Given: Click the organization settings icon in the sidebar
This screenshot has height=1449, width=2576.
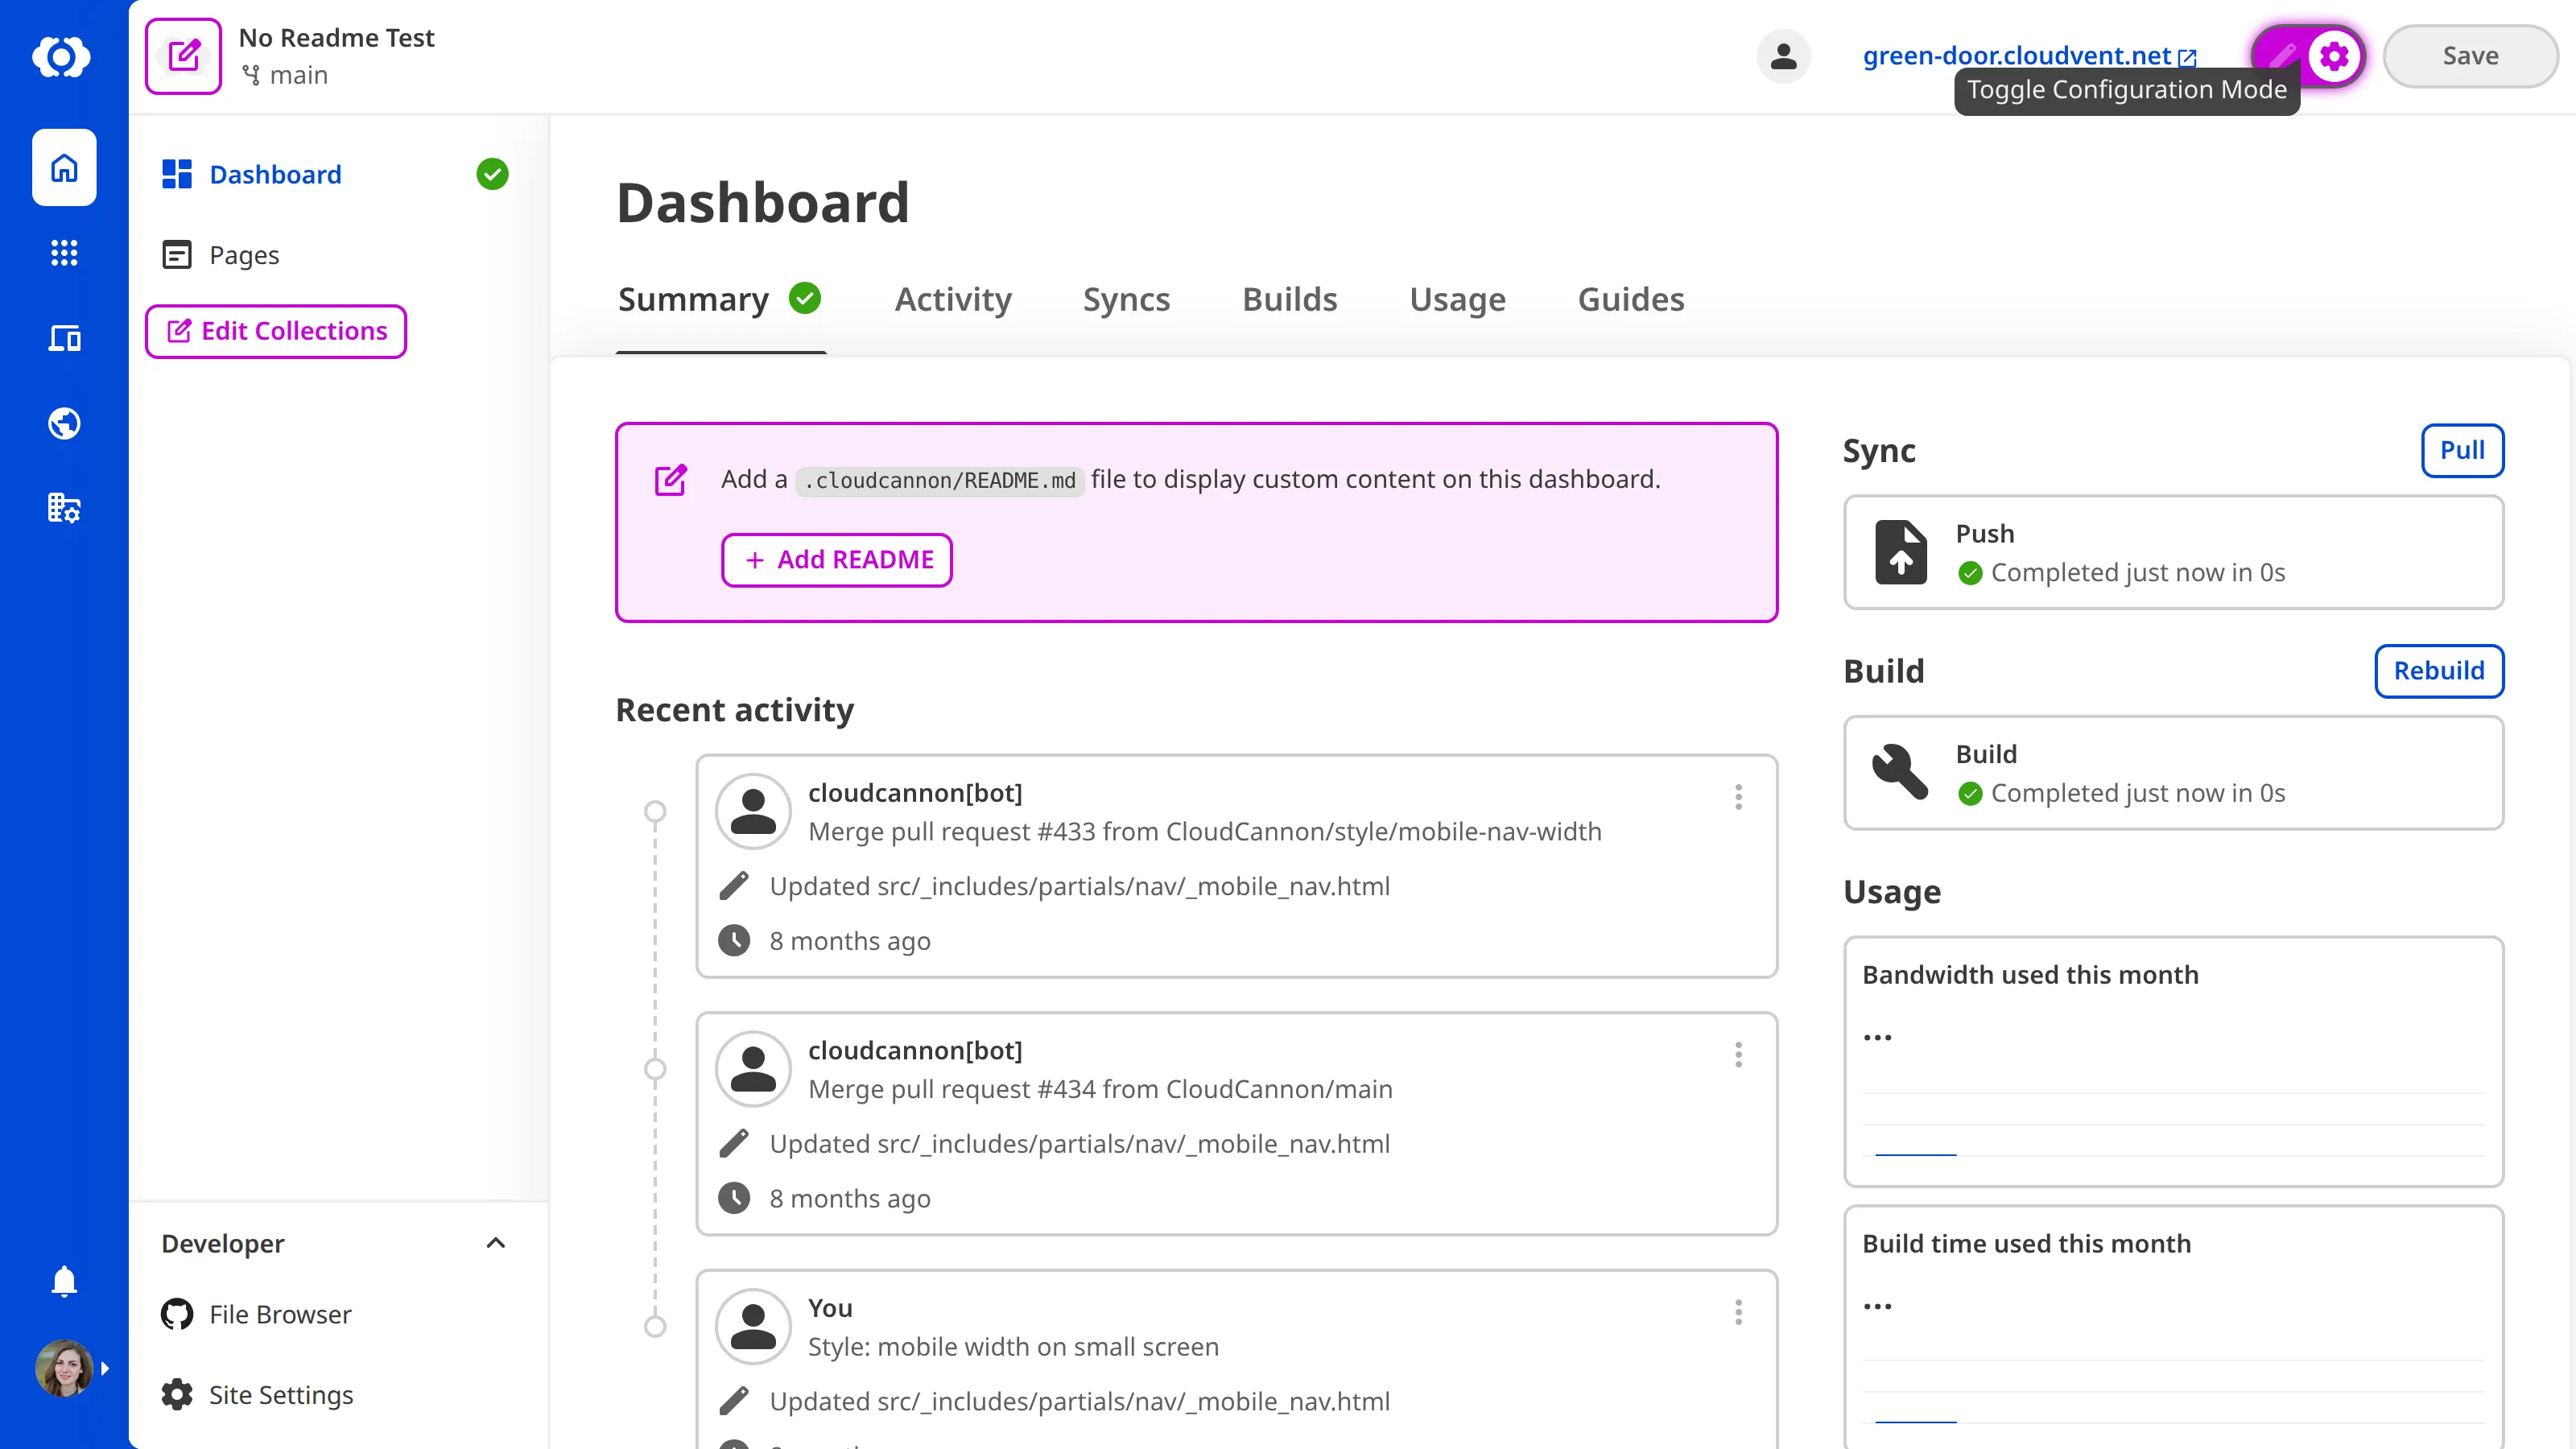Looking at the screenshot, I should (x=63, y=507).
